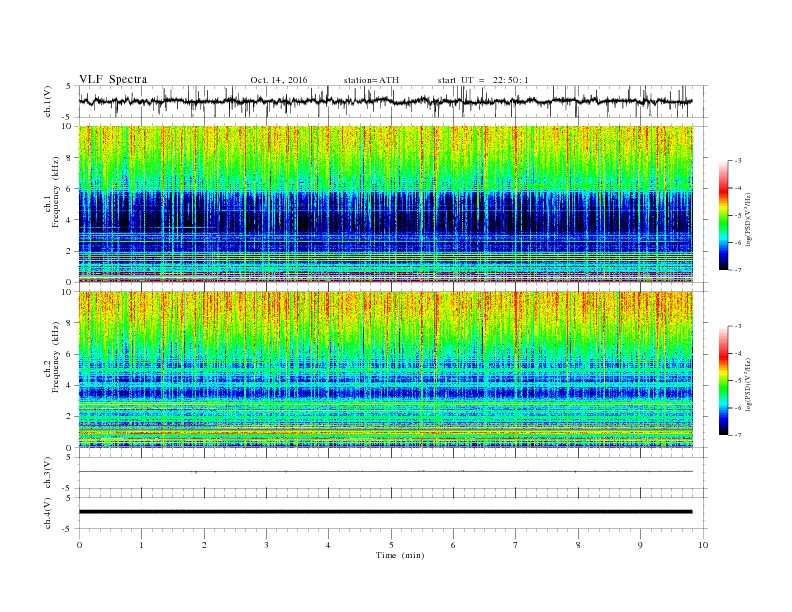Click the "4" tick on the time axis
The image size is (792, 612).
328,545
